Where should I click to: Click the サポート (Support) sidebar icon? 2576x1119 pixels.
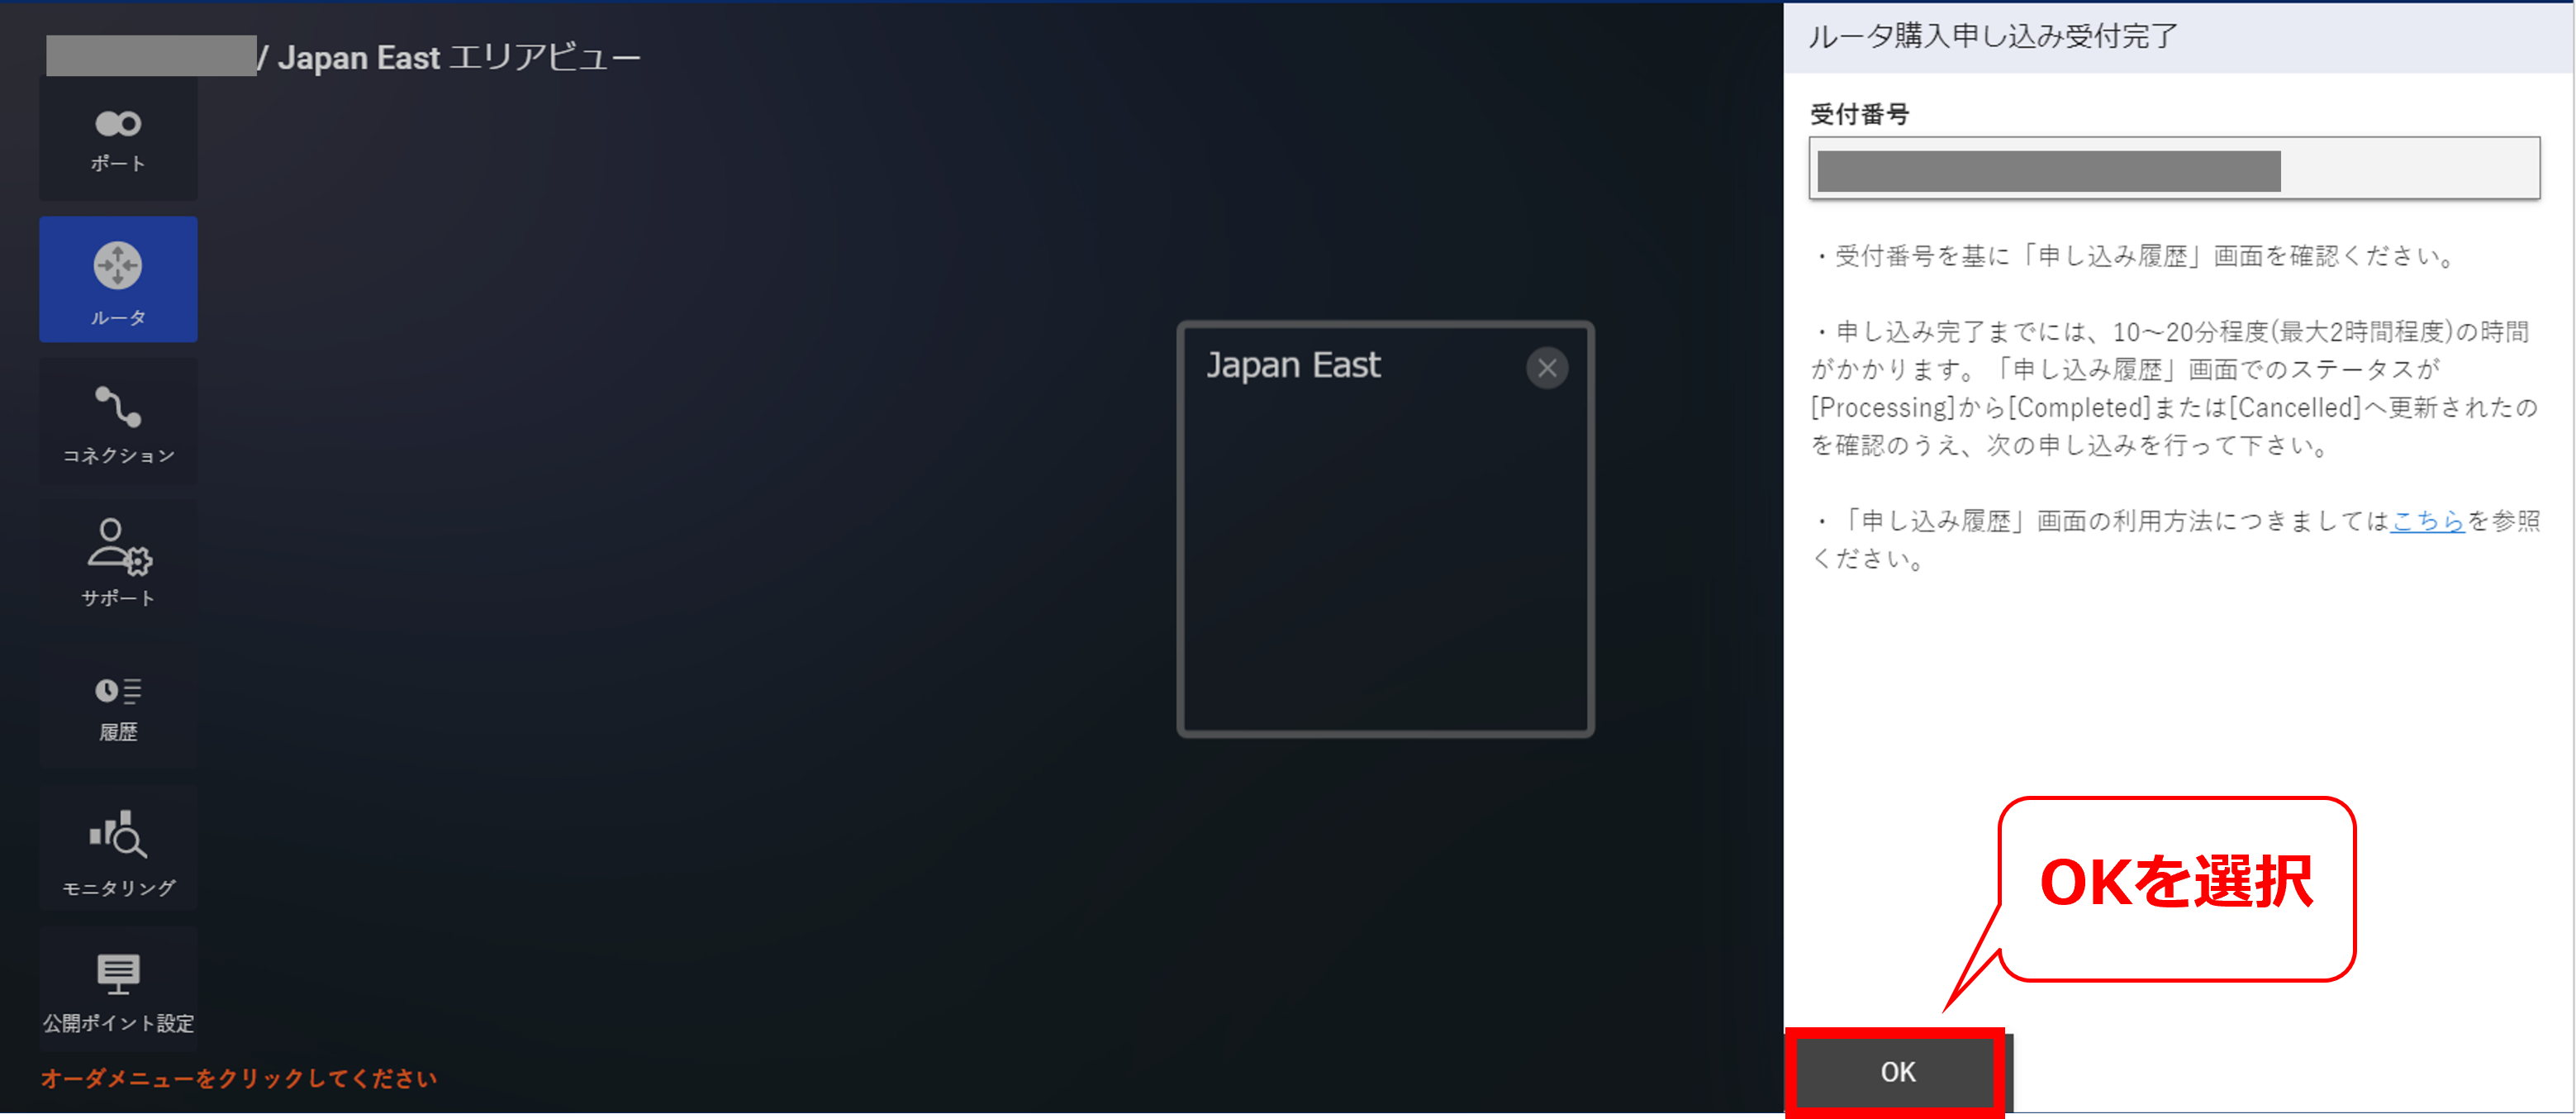(x=118, y=562)
